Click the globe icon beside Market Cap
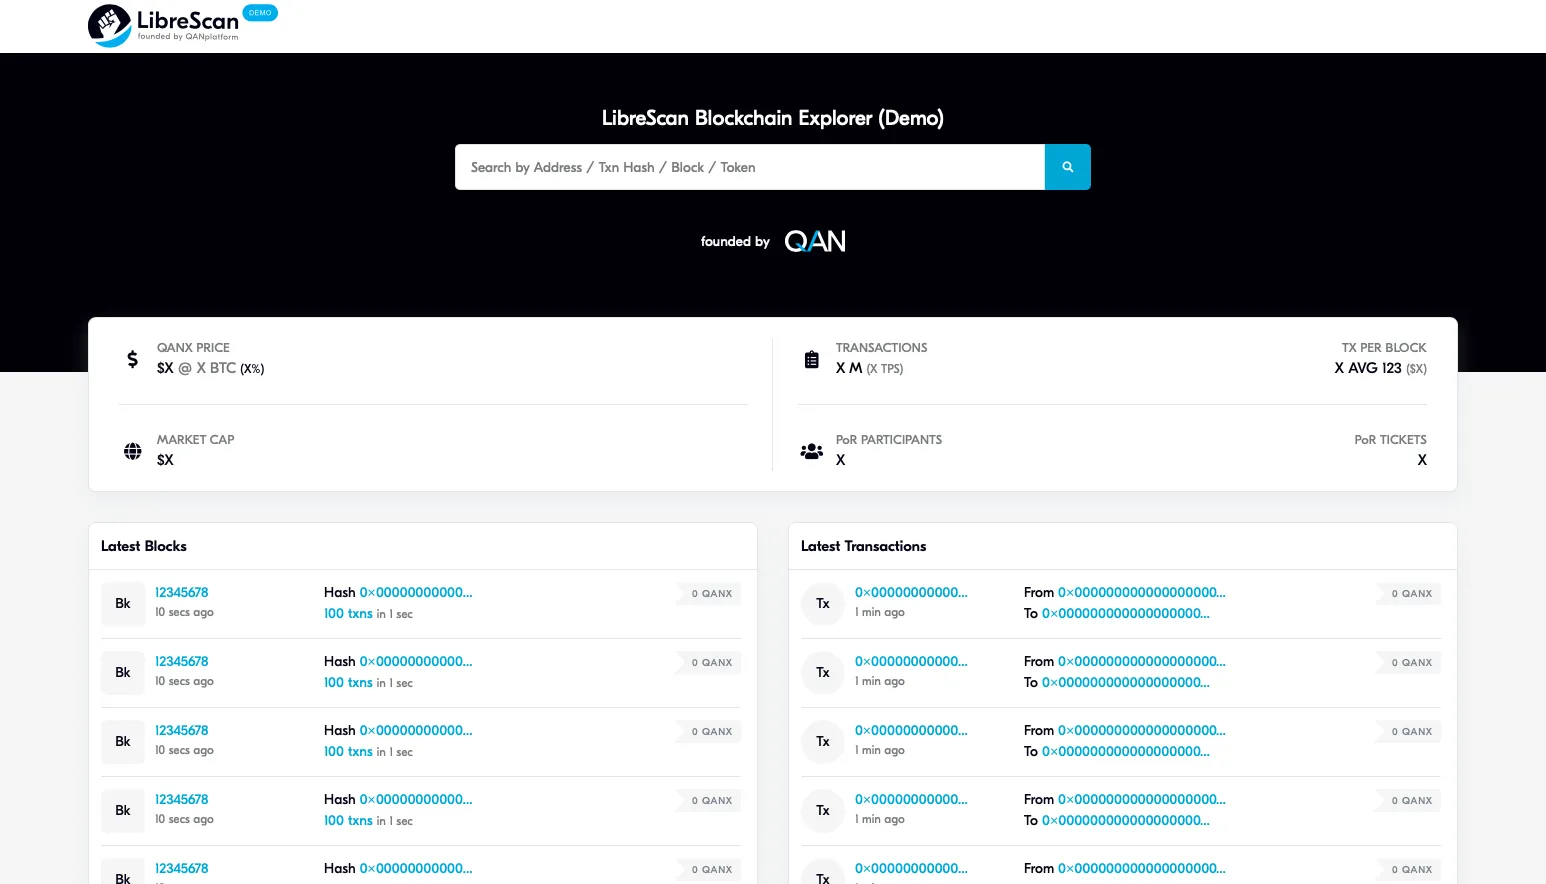Image resolution: width=1546 pixels, height=884 pixels. [132, 451]
